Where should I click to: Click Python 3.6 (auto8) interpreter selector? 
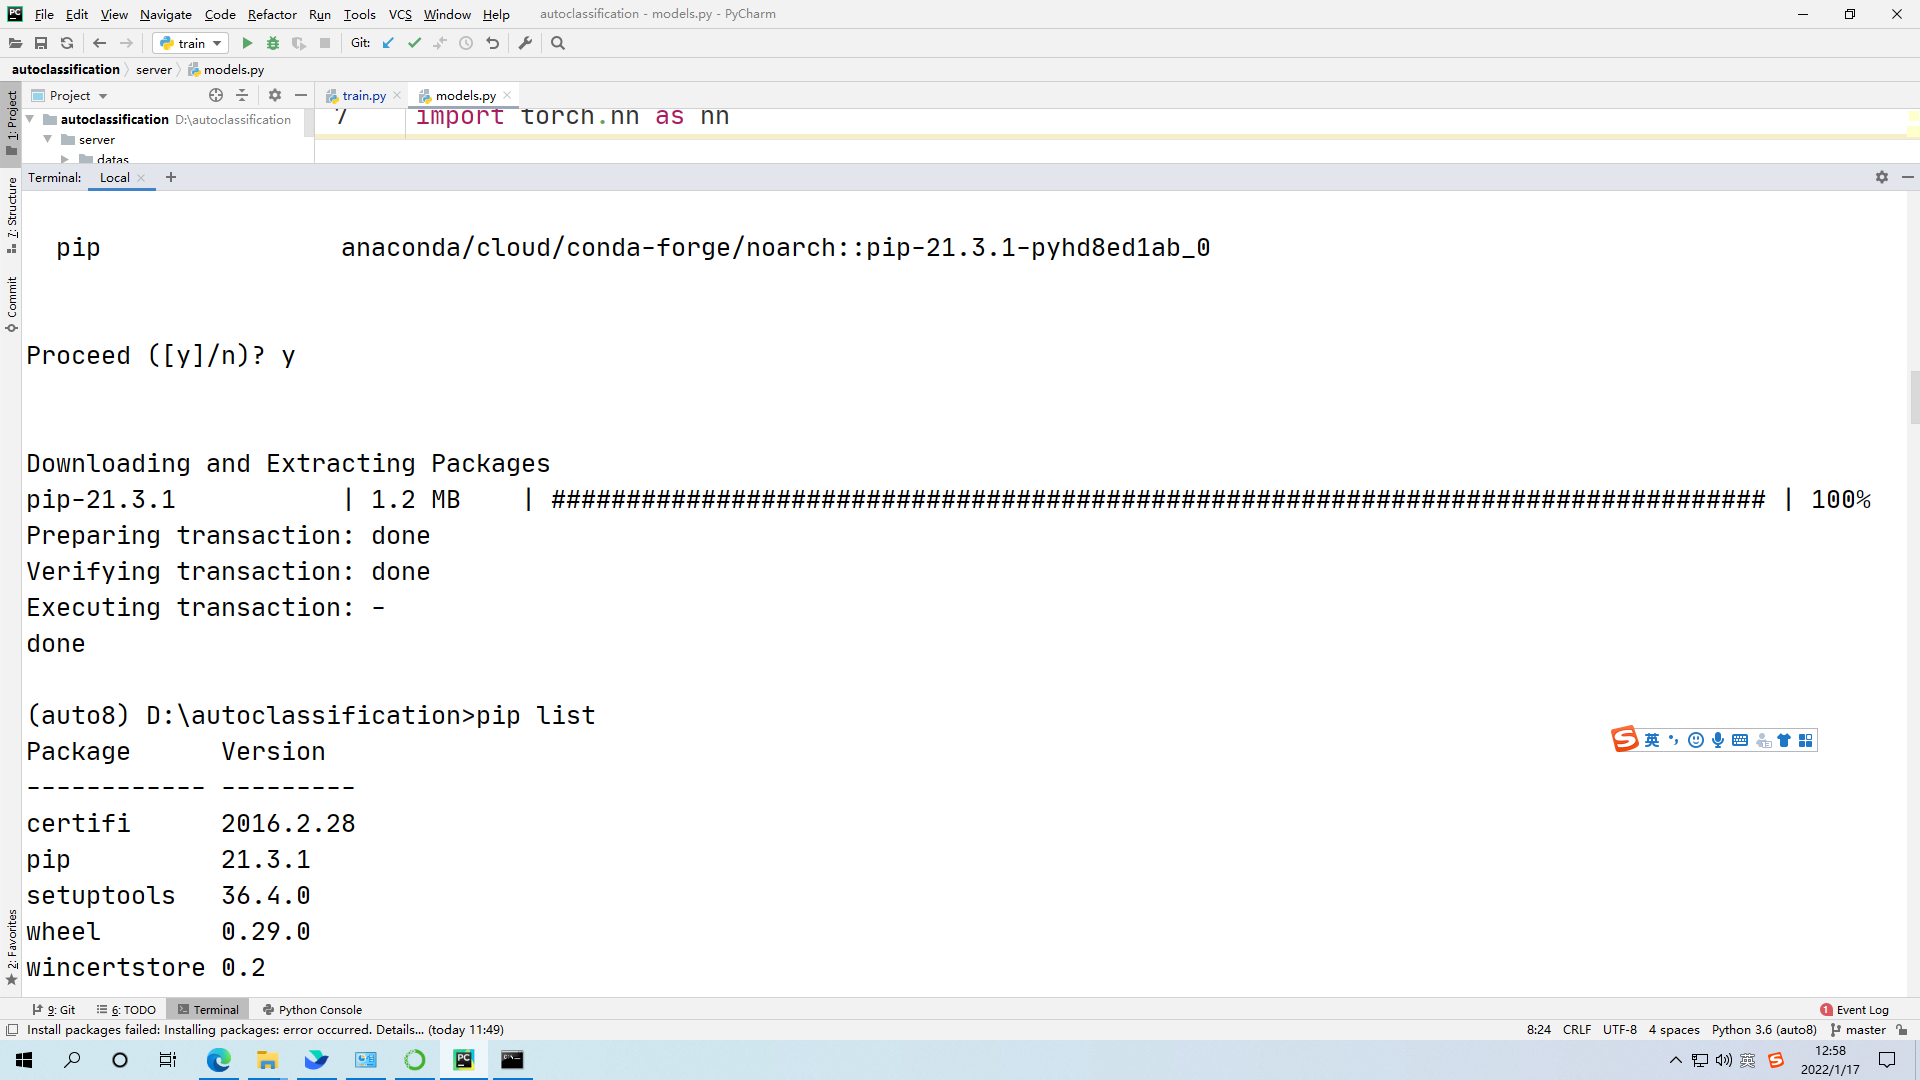click(x=1763, y=1029)
